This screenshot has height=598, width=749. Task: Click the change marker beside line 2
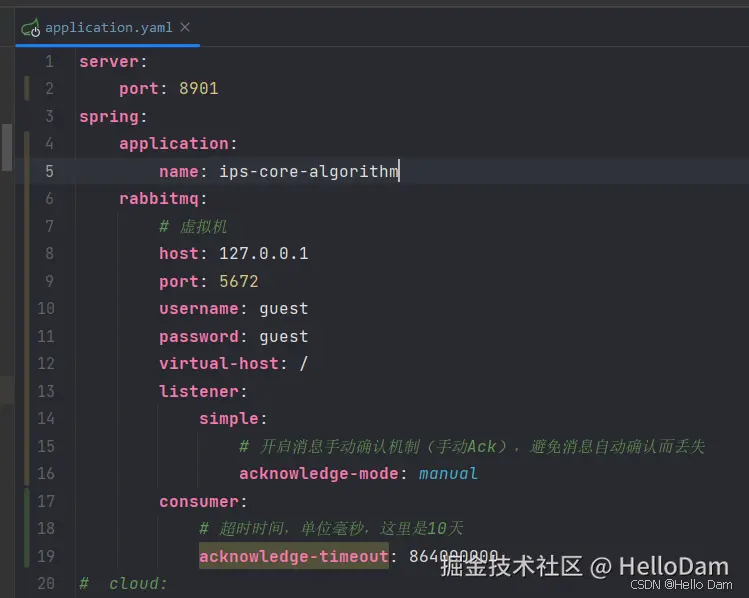(27, 89)
